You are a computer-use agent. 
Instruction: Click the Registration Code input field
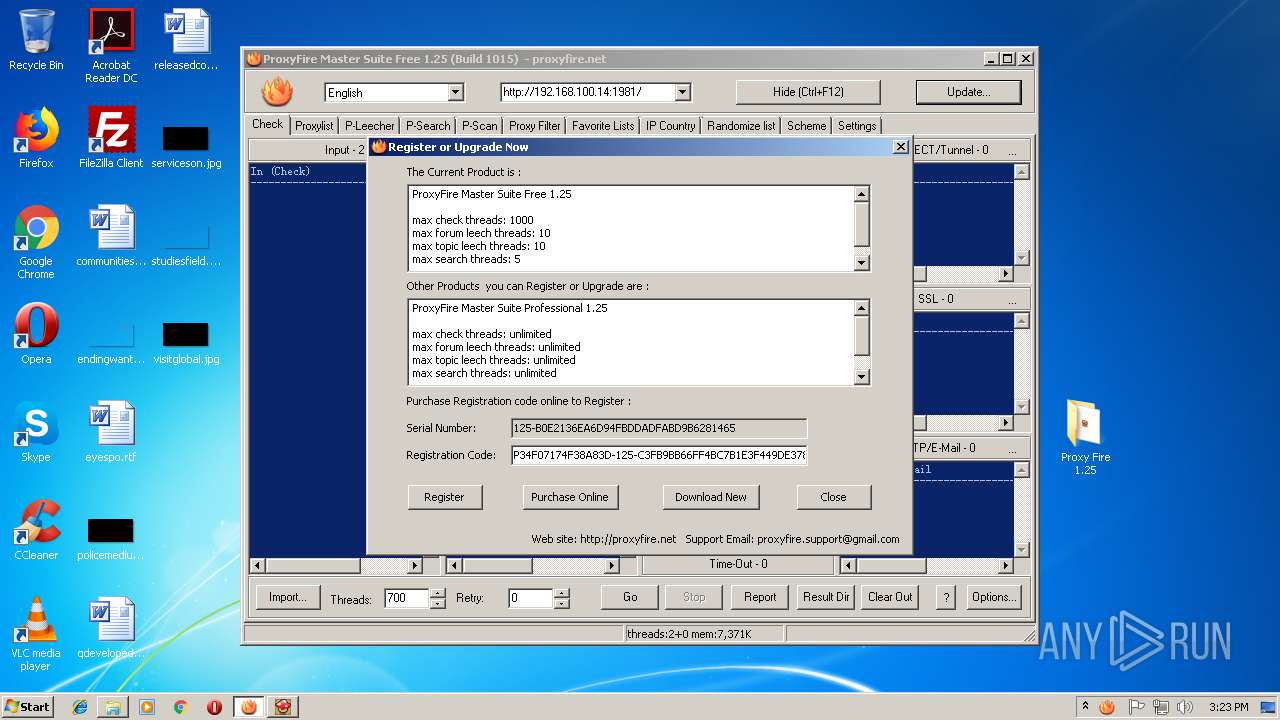point(659,455)
